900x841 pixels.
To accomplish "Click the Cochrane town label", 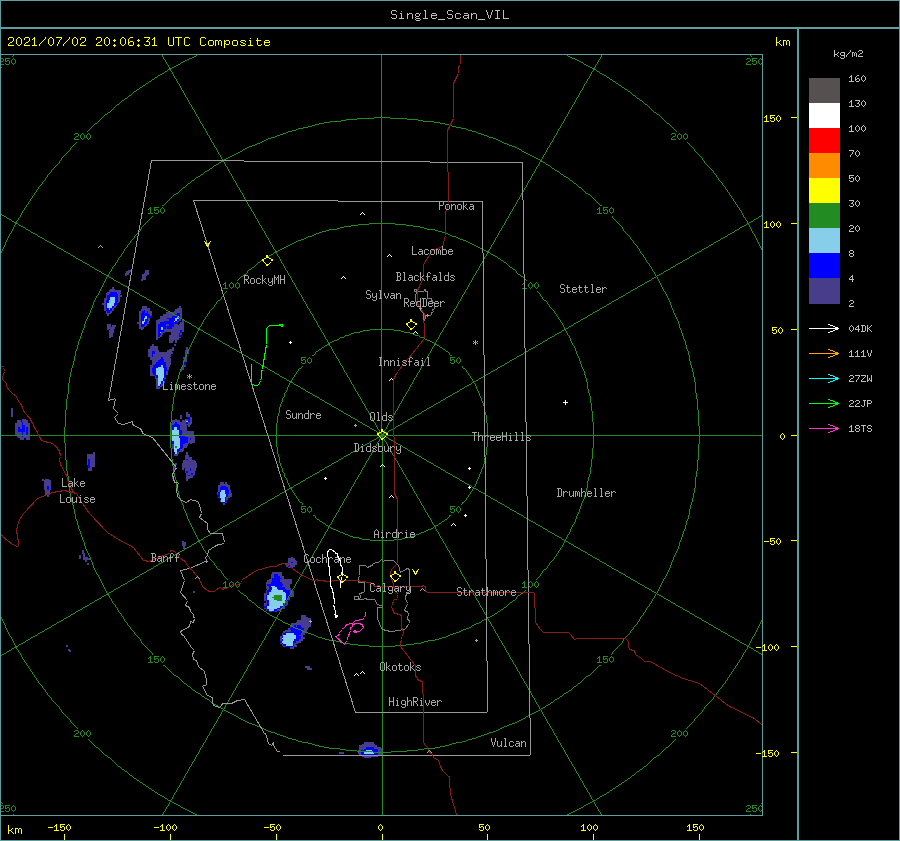I will [327, 559].
